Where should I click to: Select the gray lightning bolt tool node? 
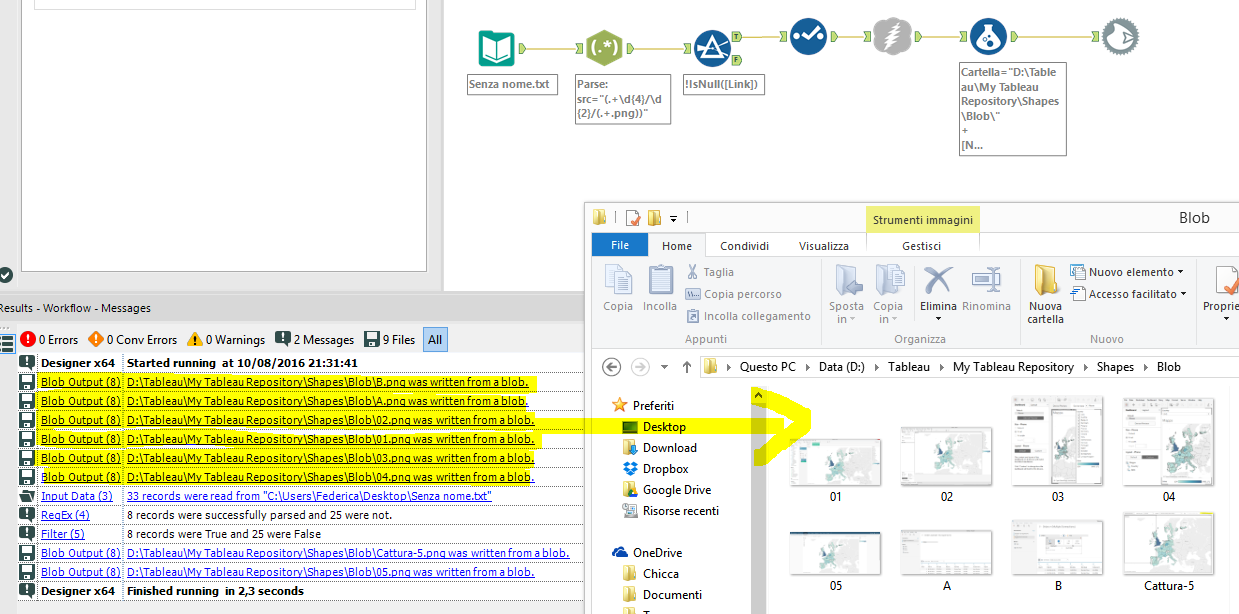coord(892,37)
